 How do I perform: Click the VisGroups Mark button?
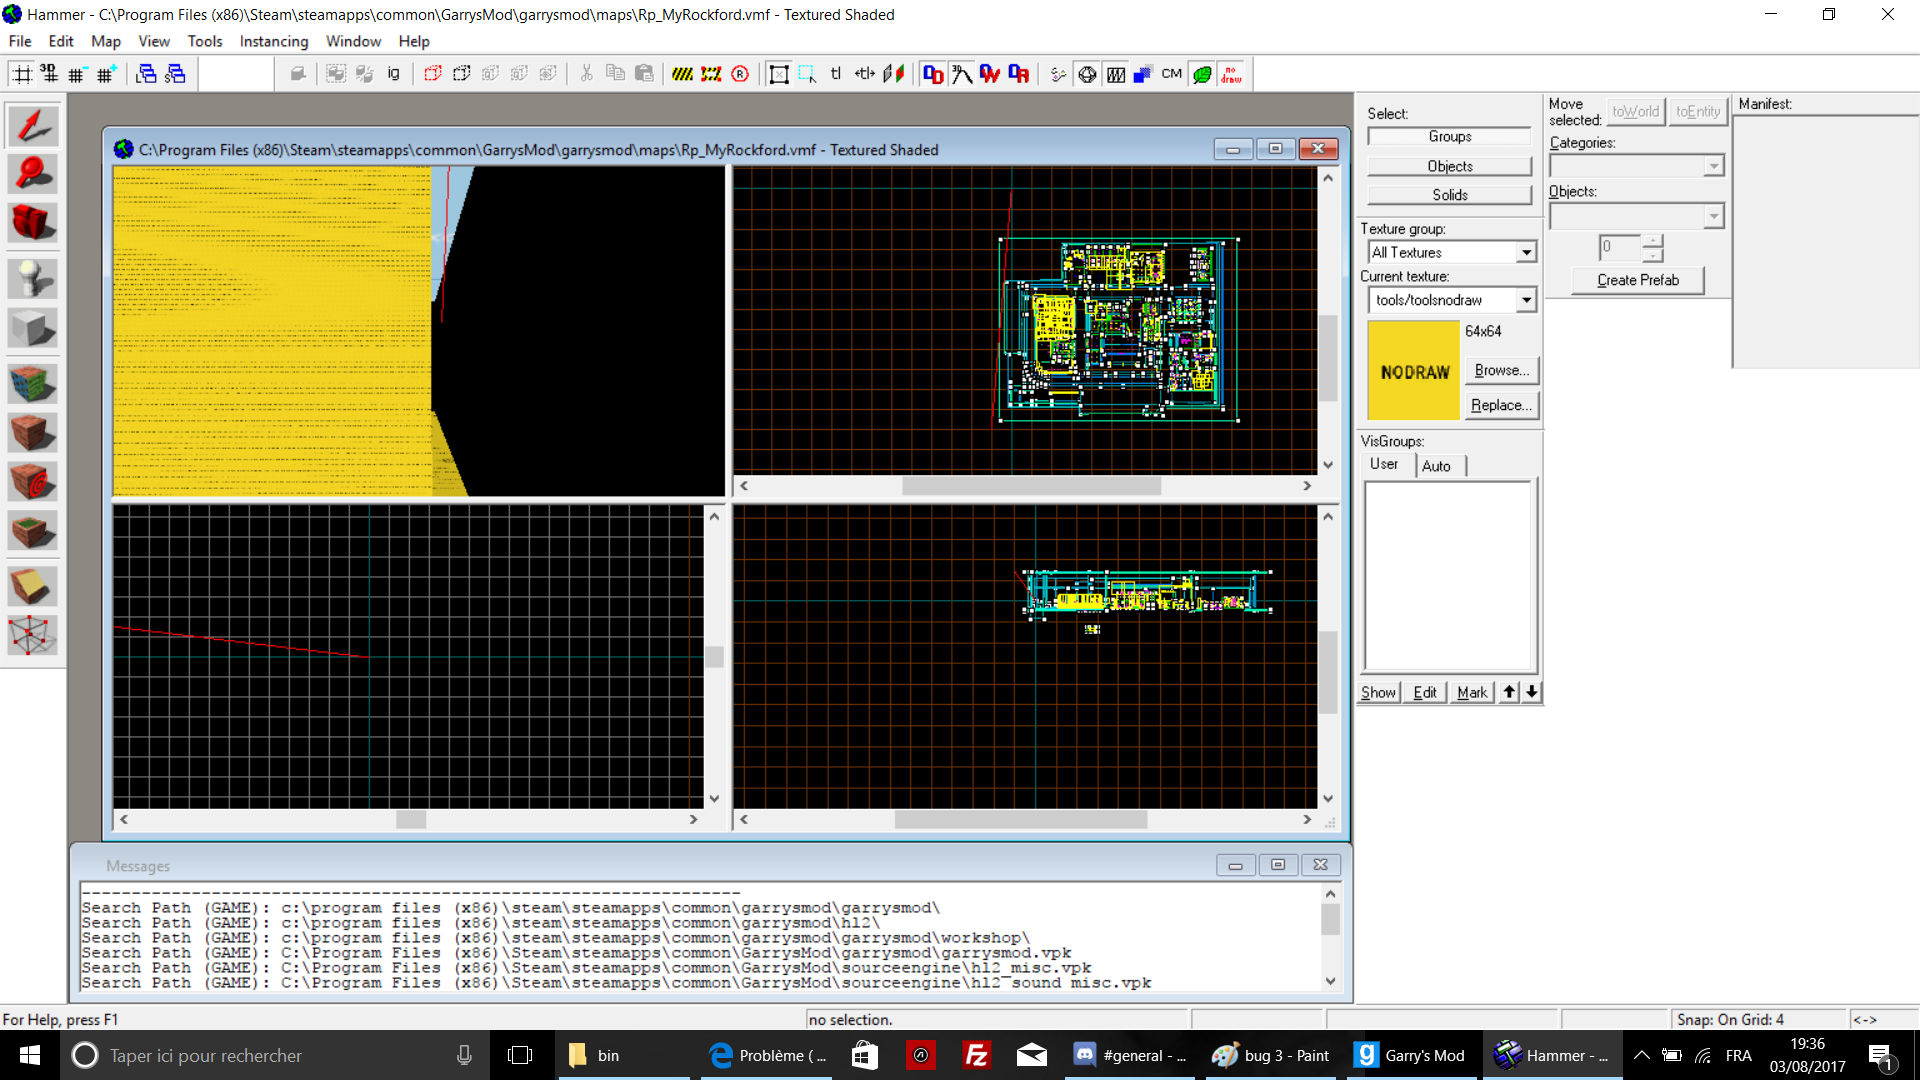pyautogui.click(x=1472, y=692)
